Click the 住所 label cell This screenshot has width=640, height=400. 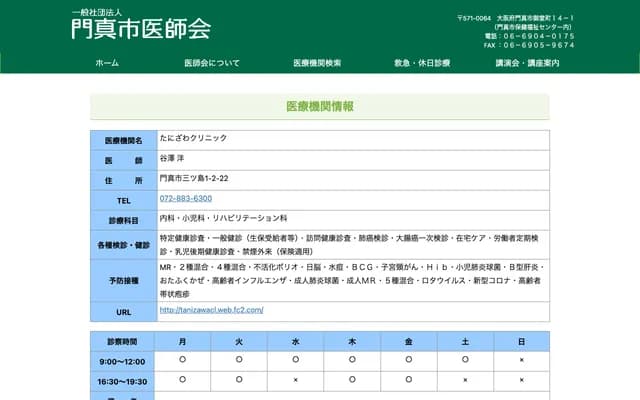124,180
